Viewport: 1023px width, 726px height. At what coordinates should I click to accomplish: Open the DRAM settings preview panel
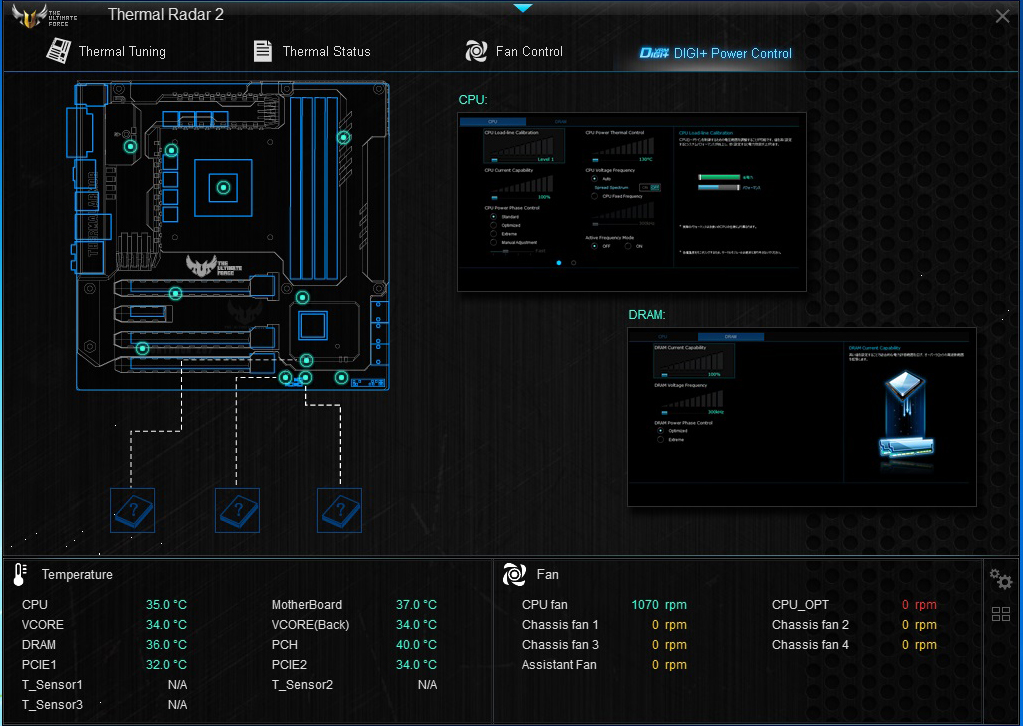(801, 416)
